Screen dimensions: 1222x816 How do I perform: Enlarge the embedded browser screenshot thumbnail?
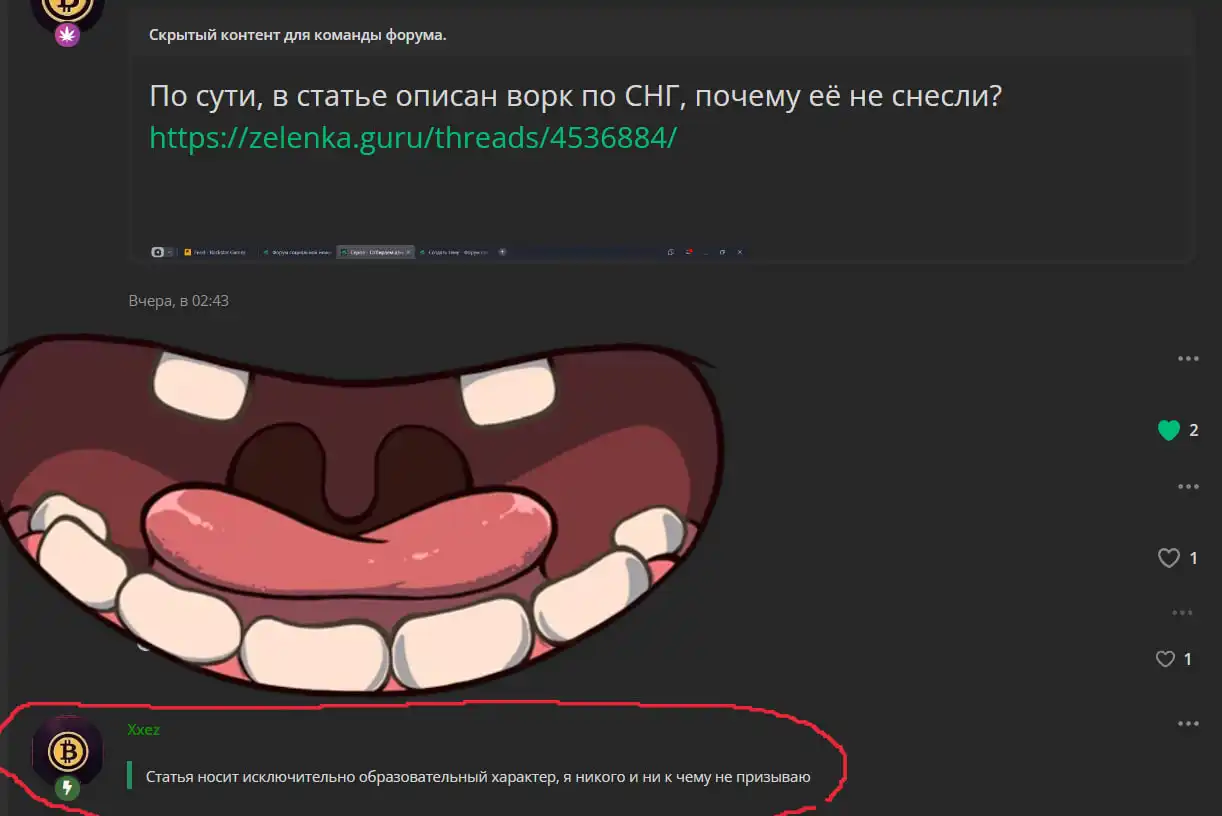click(x=448, y=252)
